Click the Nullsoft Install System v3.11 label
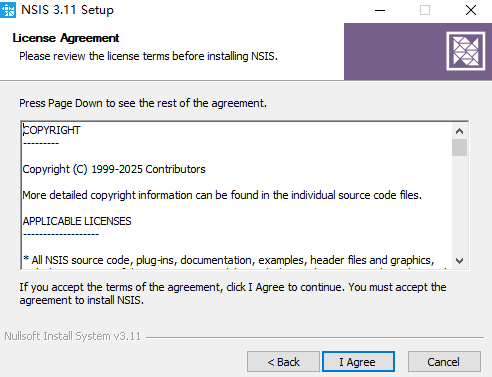492x377 pixels. (x=72, y=336)
